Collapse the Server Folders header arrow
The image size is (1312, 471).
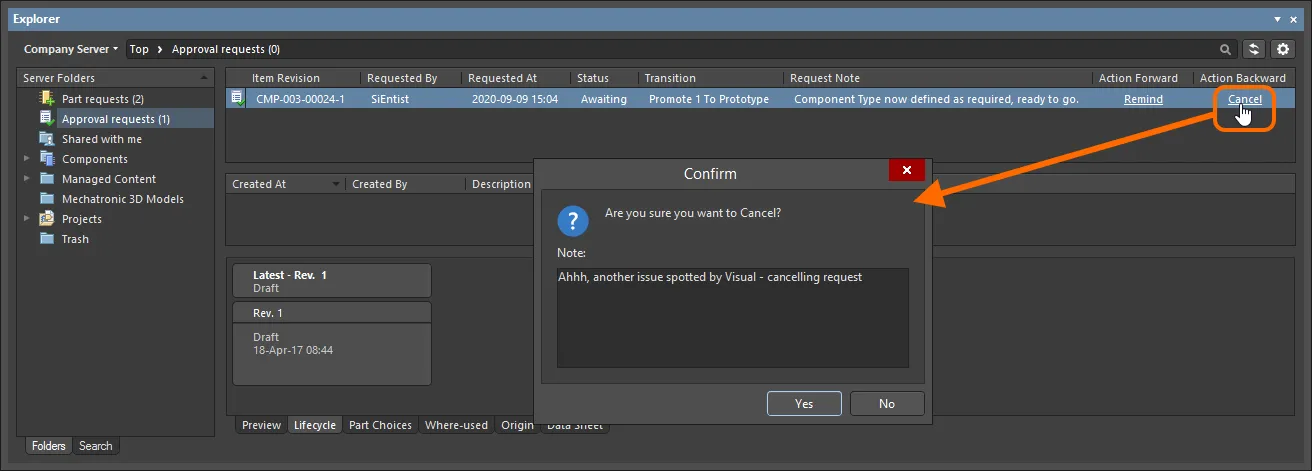205,78
